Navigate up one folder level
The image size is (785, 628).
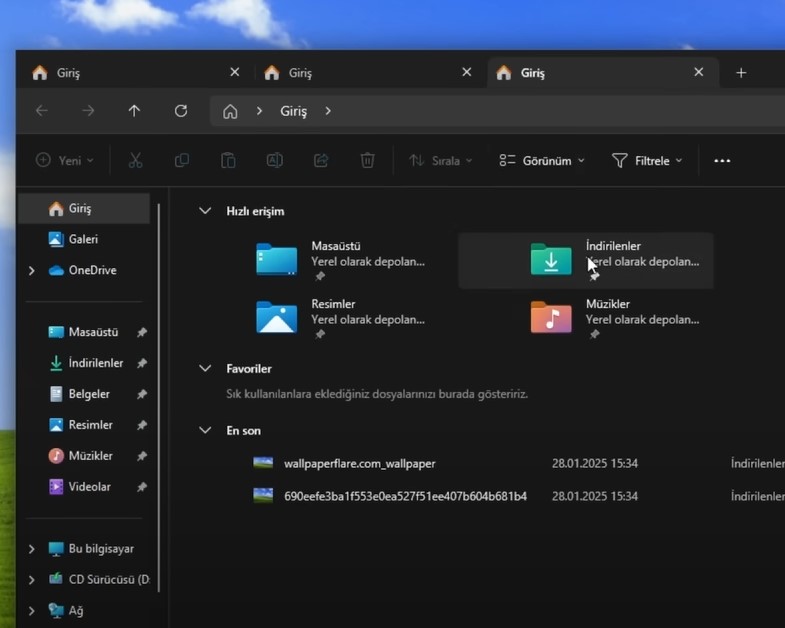click(x=134, y=111)
